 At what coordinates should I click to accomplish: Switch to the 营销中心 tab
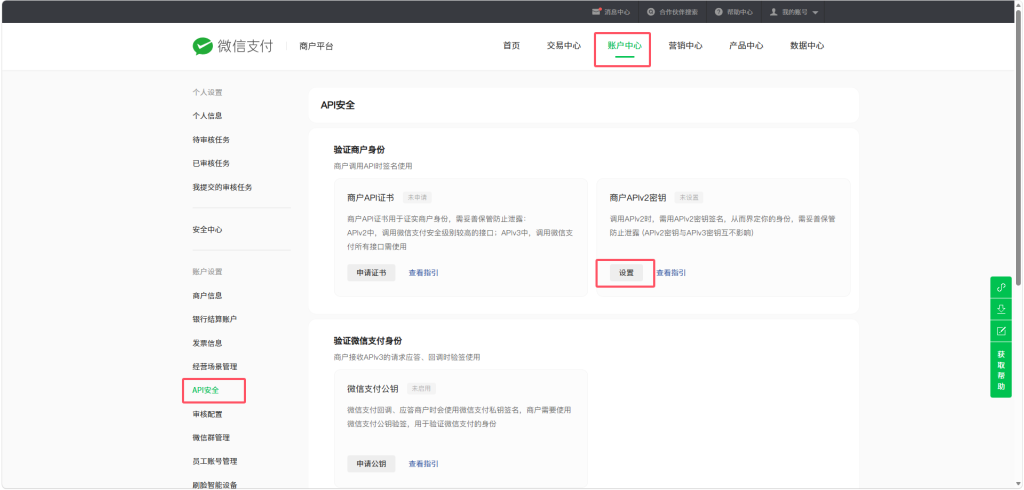[x=685, y=46]
